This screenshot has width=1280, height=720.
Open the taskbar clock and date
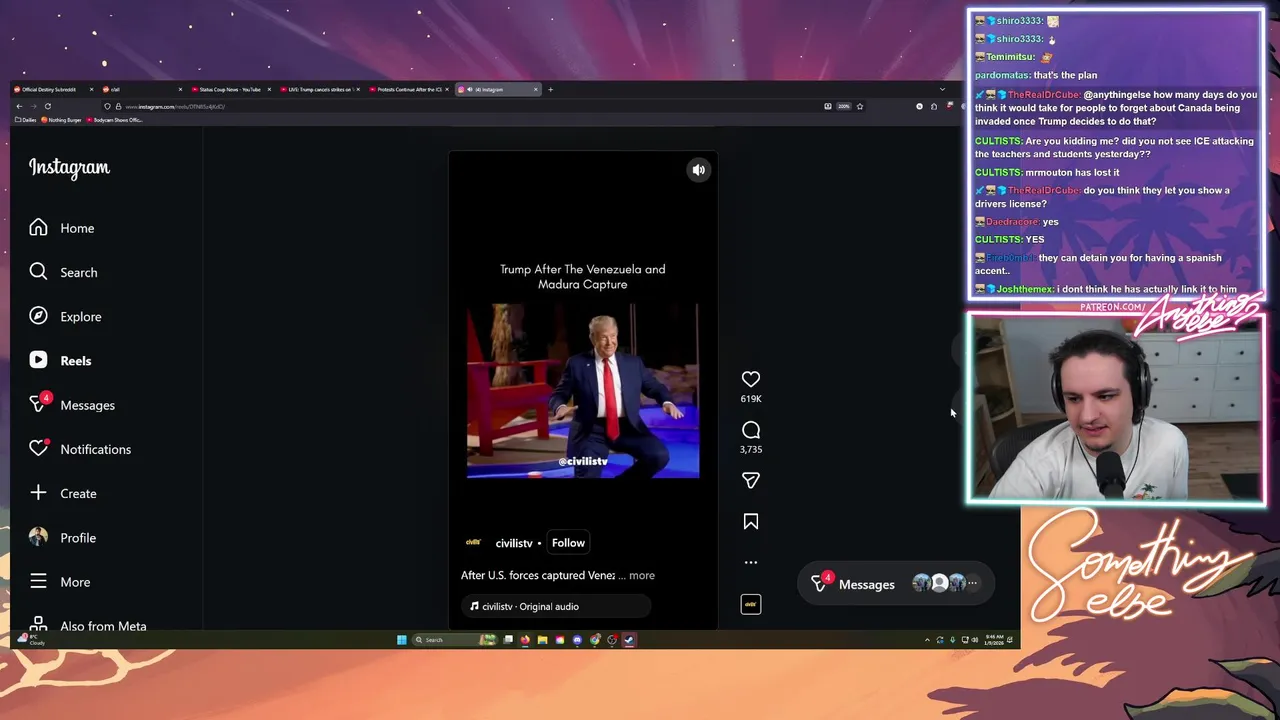(994, 639)
